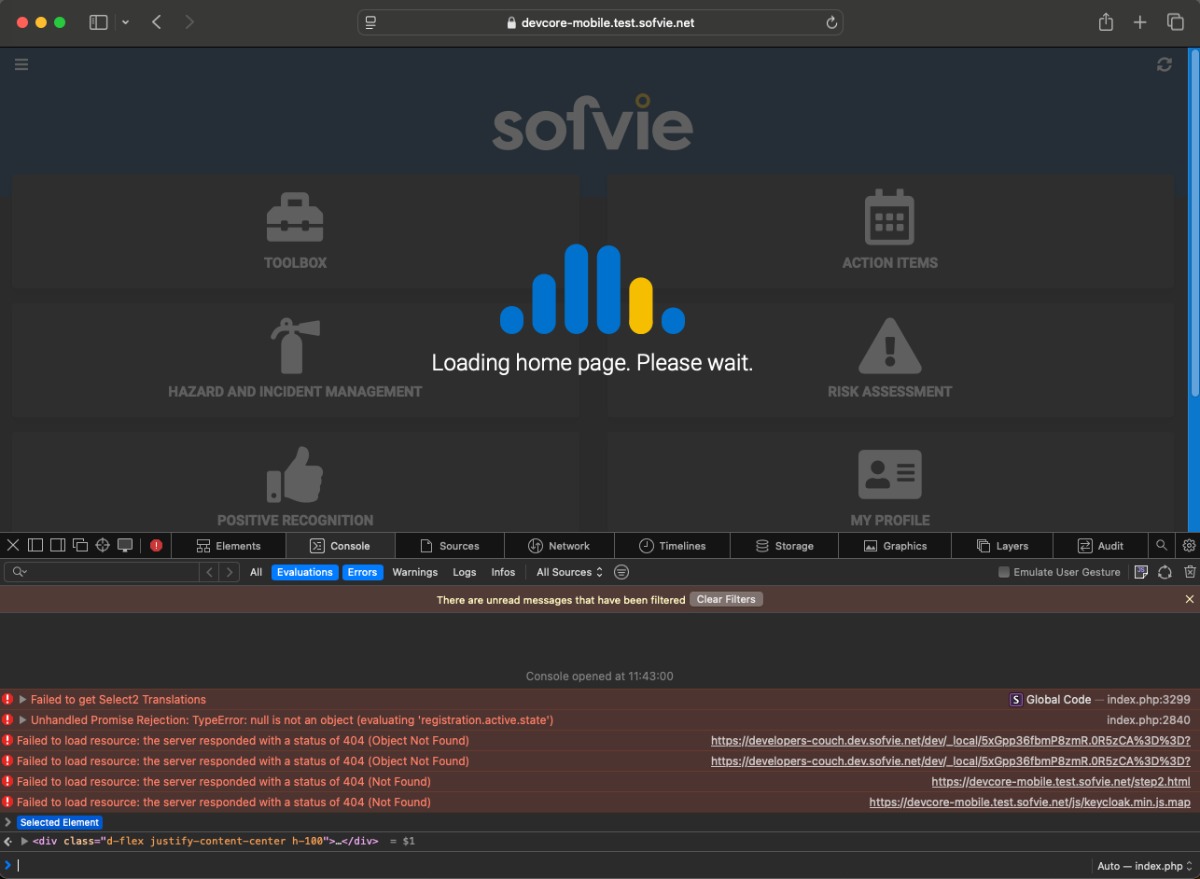
Task: Open the keycloak.min.js.map resource link
Action: [x=1030, y=802]
